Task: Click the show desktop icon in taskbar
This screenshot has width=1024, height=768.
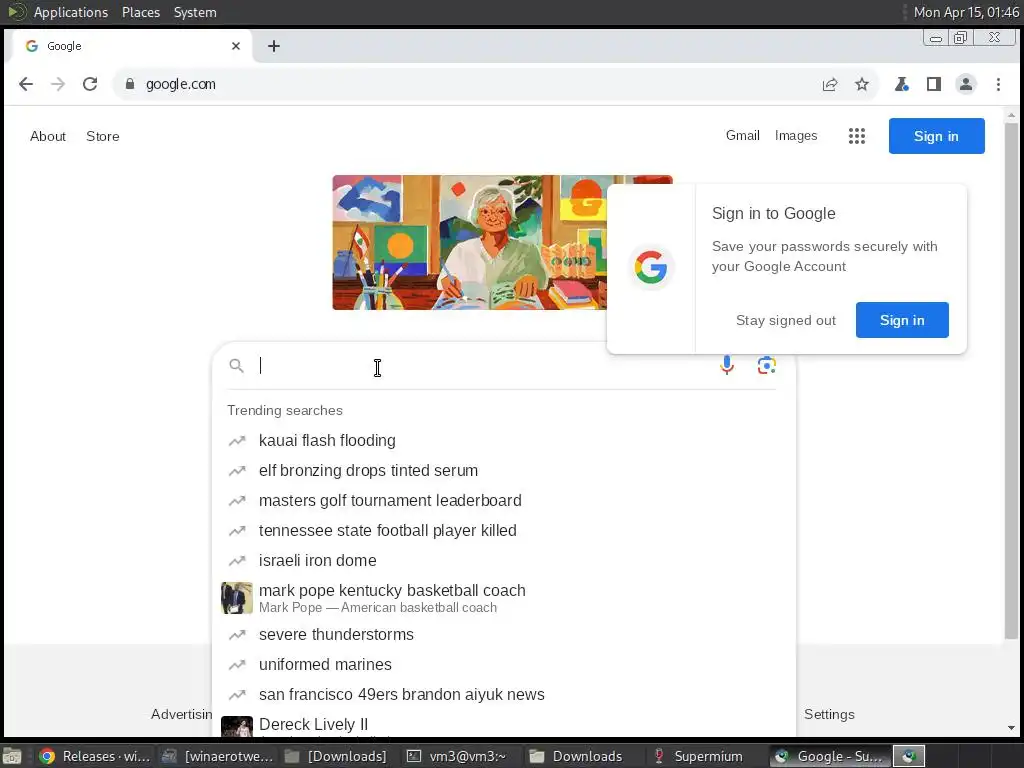Action: point(12,756)
